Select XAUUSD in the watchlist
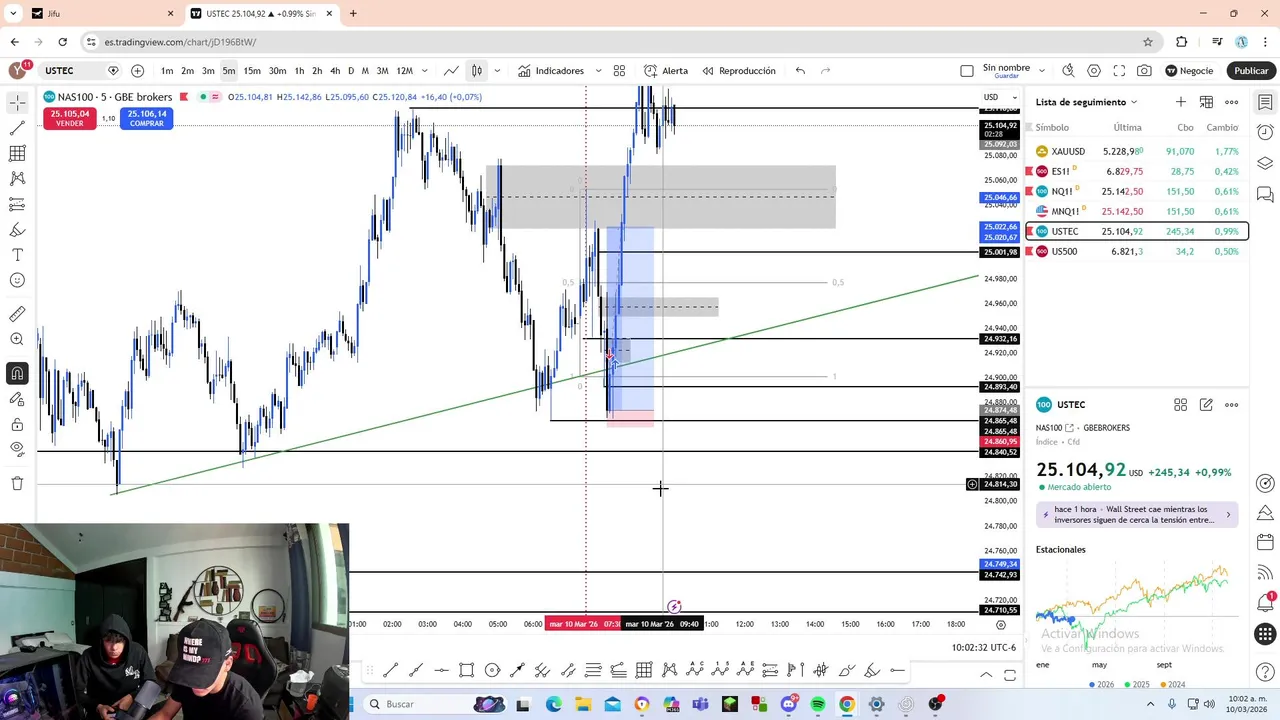Viewport: 1280px width, 720px height. [x=1137, y=151]
